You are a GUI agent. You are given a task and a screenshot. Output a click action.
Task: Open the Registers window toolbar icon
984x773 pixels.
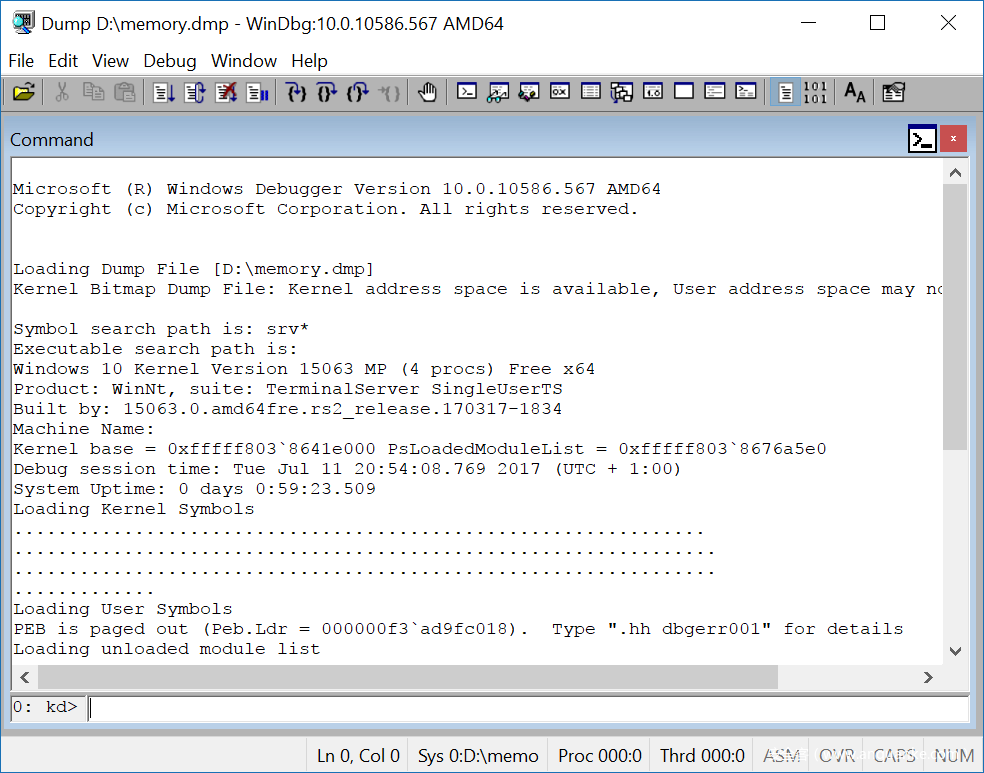(560, 92)
